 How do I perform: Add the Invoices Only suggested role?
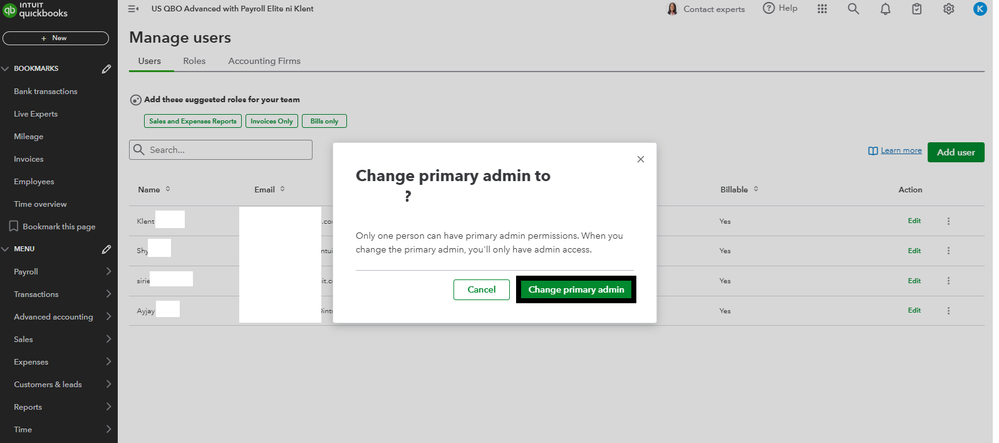pos(272,121)
